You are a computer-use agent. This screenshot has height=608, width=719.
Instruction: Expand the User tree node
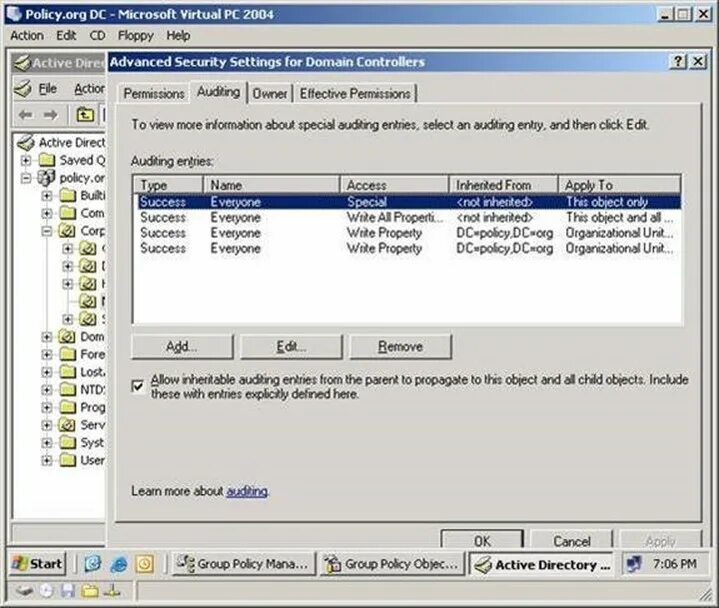click(x=47, y=460)
